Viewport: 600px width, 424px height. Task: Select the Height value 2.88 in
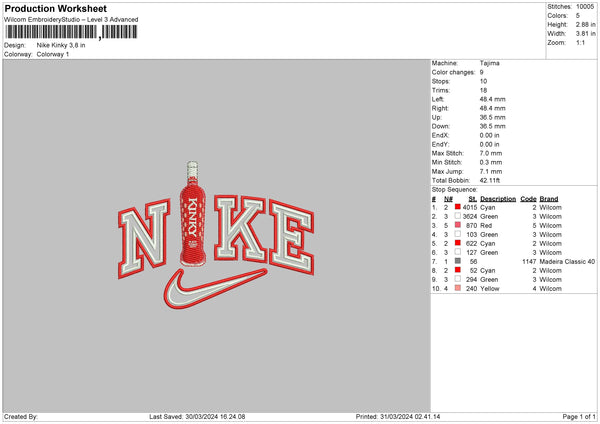click(585, 24)
